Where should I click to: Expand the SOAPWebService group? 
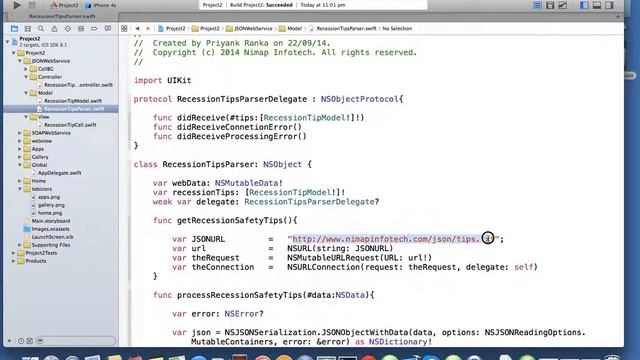pos(20,133)
